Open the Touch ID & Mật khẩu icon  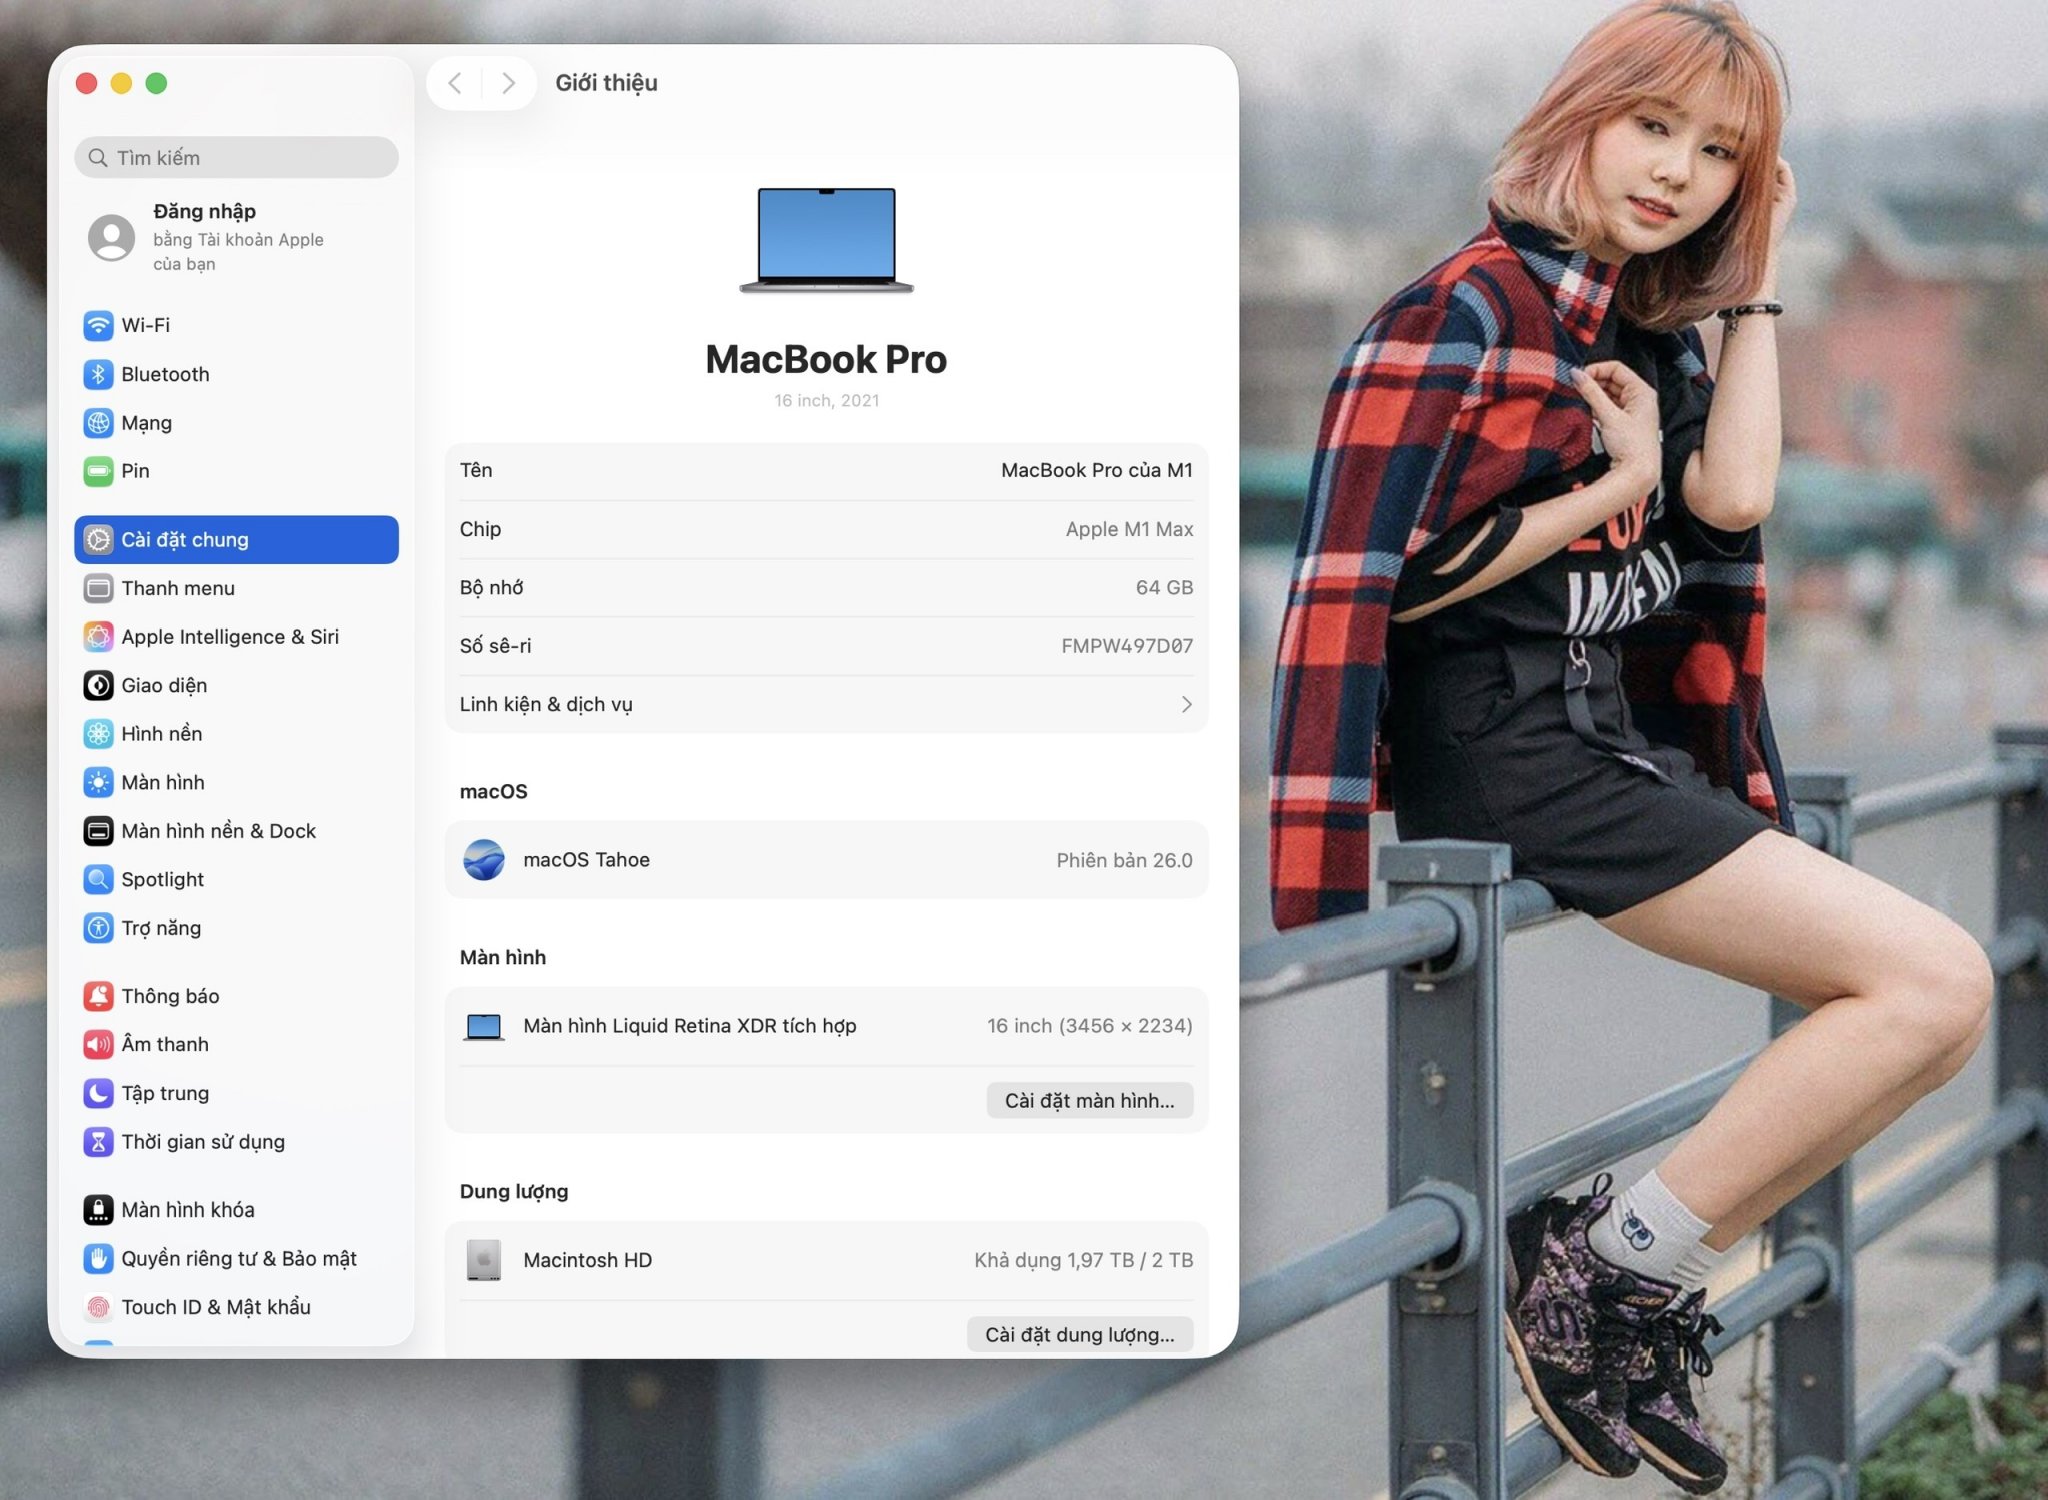98,1307
